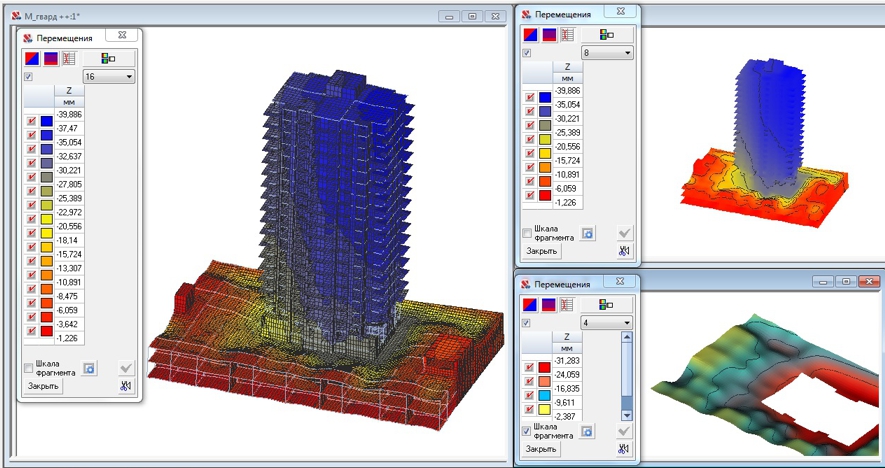Viewport: 885px width, 468px height.
Task: Click the two-tone red-blue display icon in the left panel
Action: [x=31, y=58]
